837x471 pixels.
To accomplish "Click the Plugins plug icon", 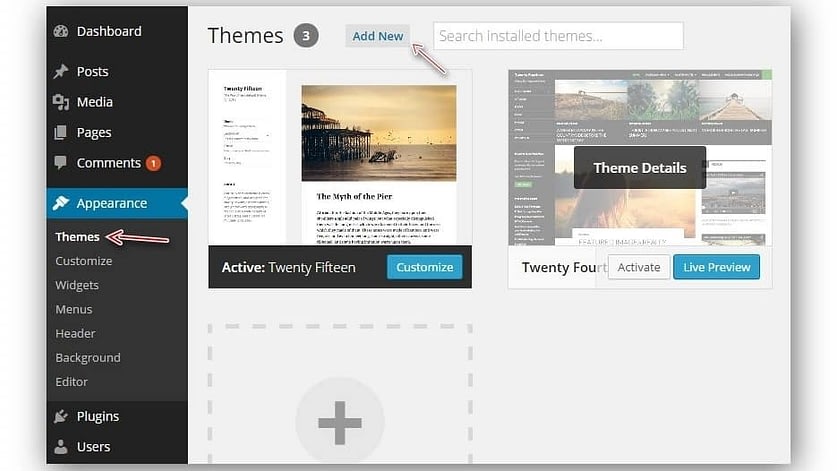I will click(x=61, y=416).
